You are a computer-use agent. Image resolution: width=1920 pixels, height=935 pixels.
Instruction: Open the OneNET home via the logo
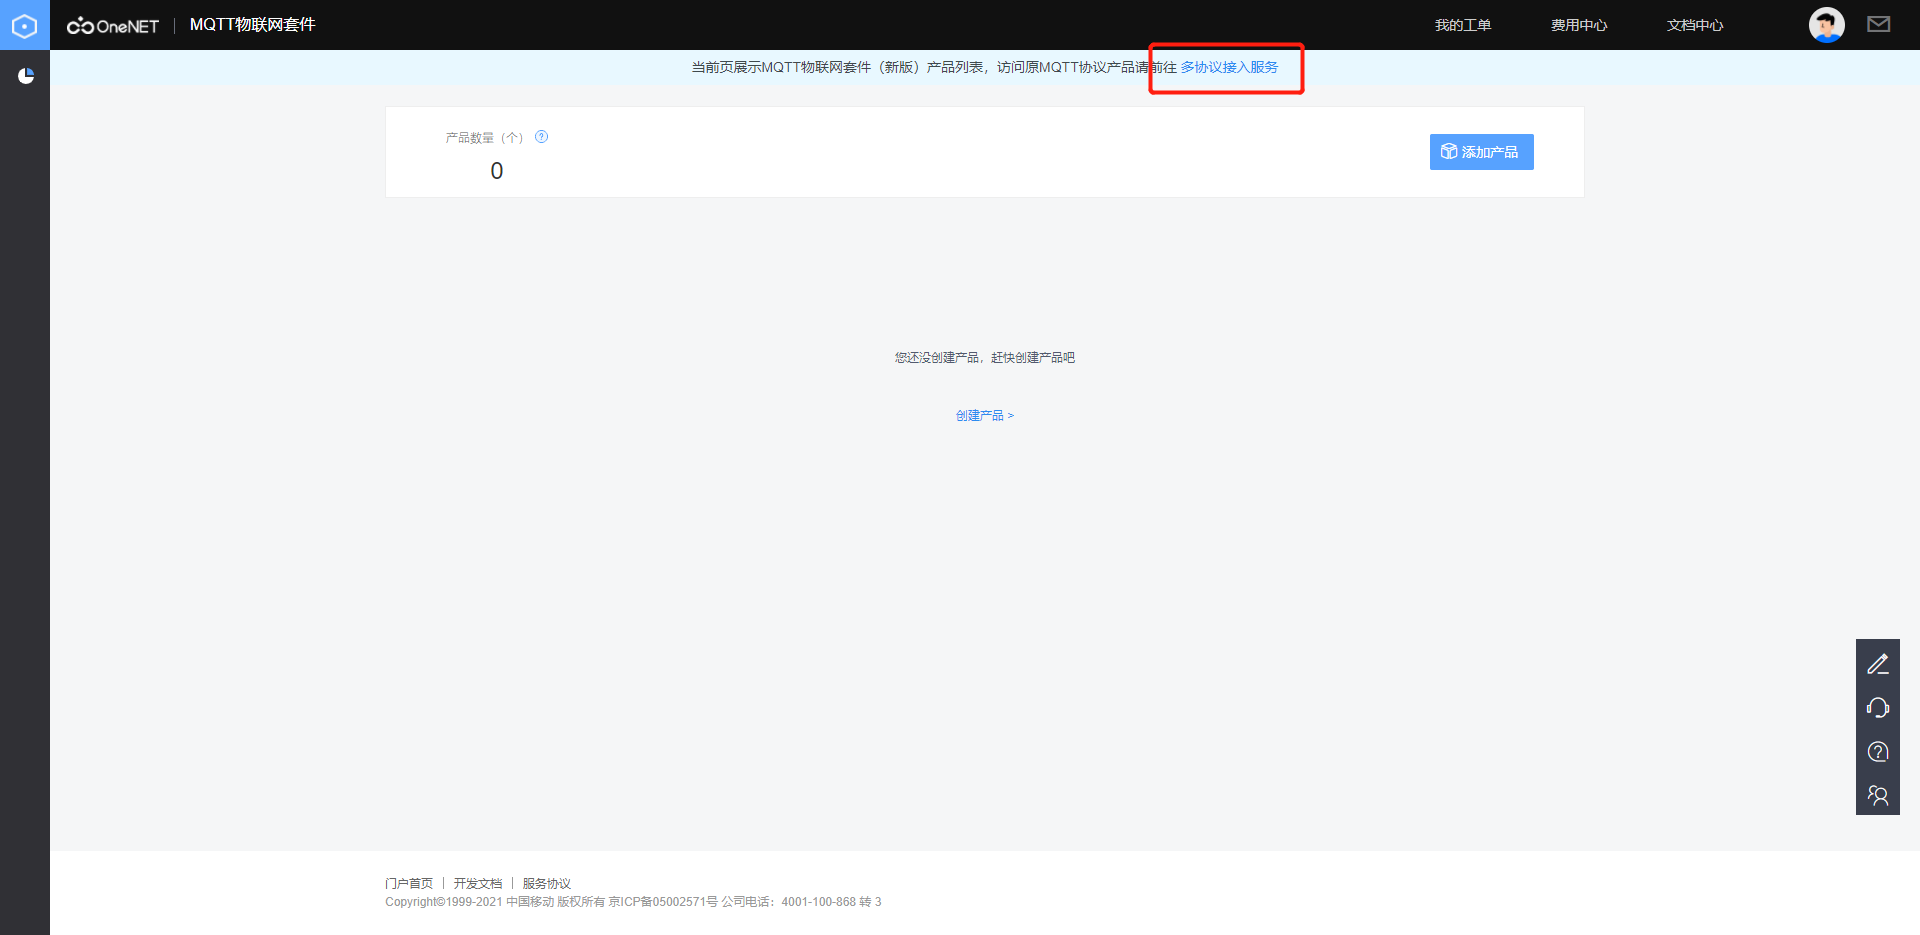tap(112, 25)
